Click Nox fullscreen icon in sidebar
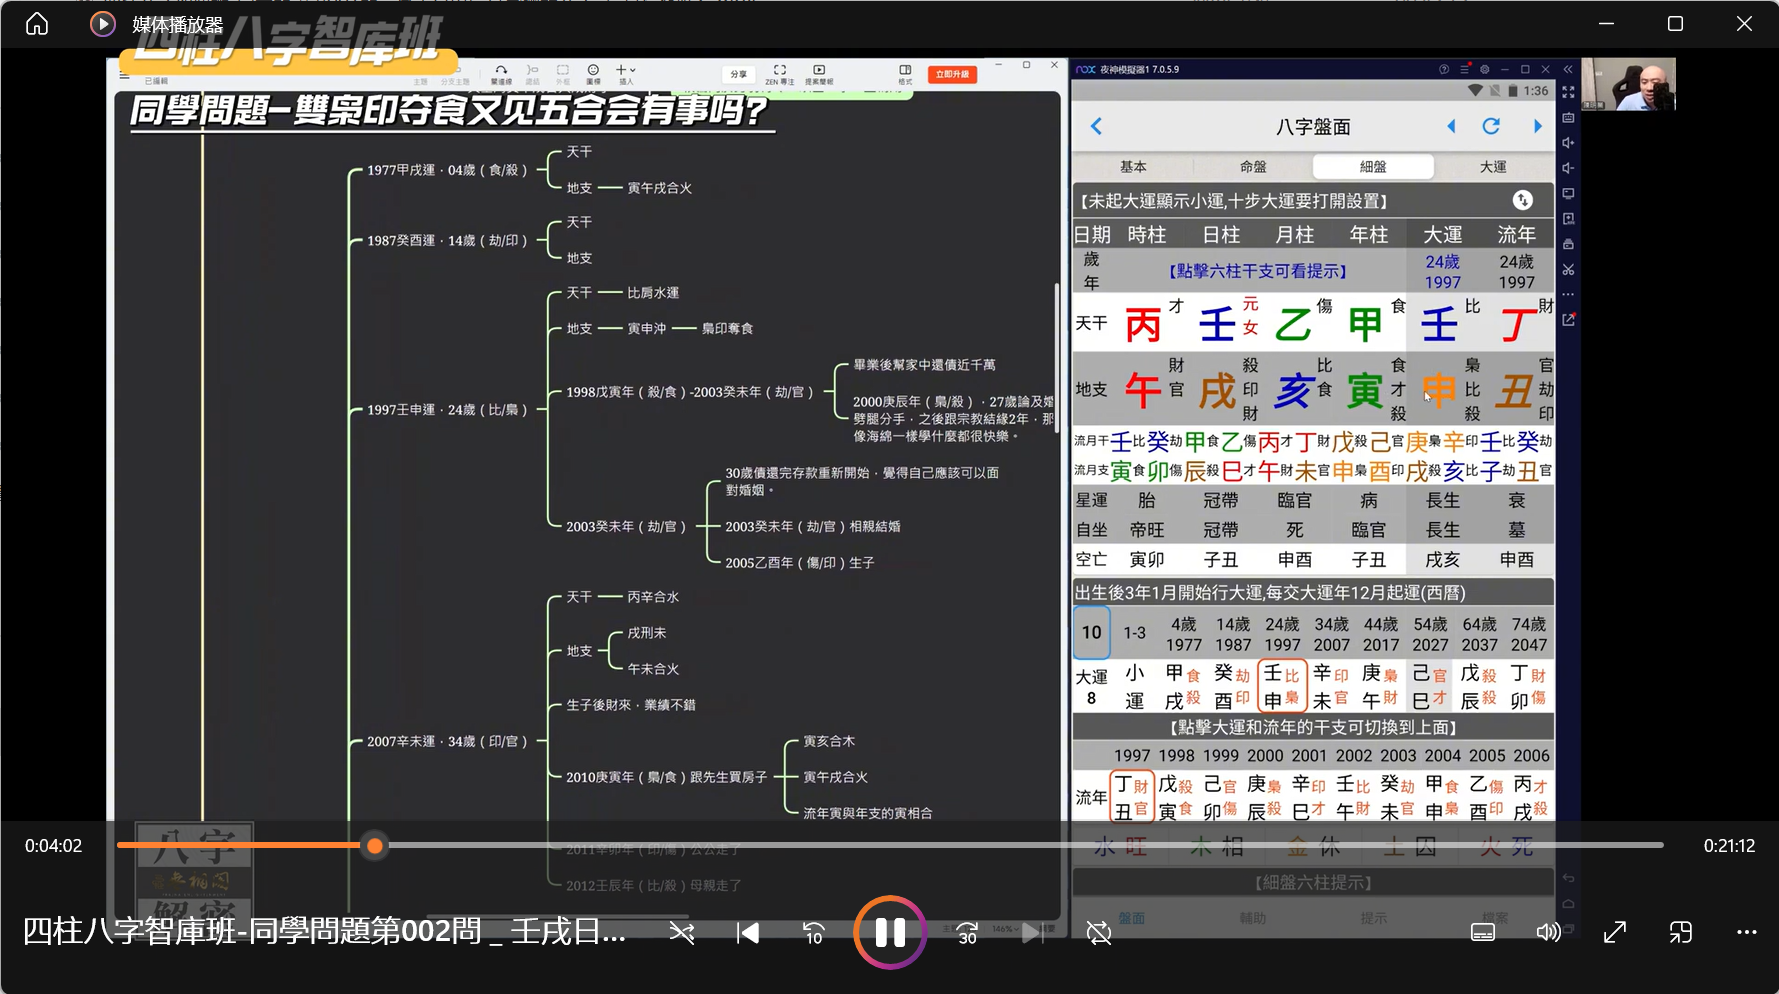The width and height of the screenshot is (1779, 994). (1568, 92)
